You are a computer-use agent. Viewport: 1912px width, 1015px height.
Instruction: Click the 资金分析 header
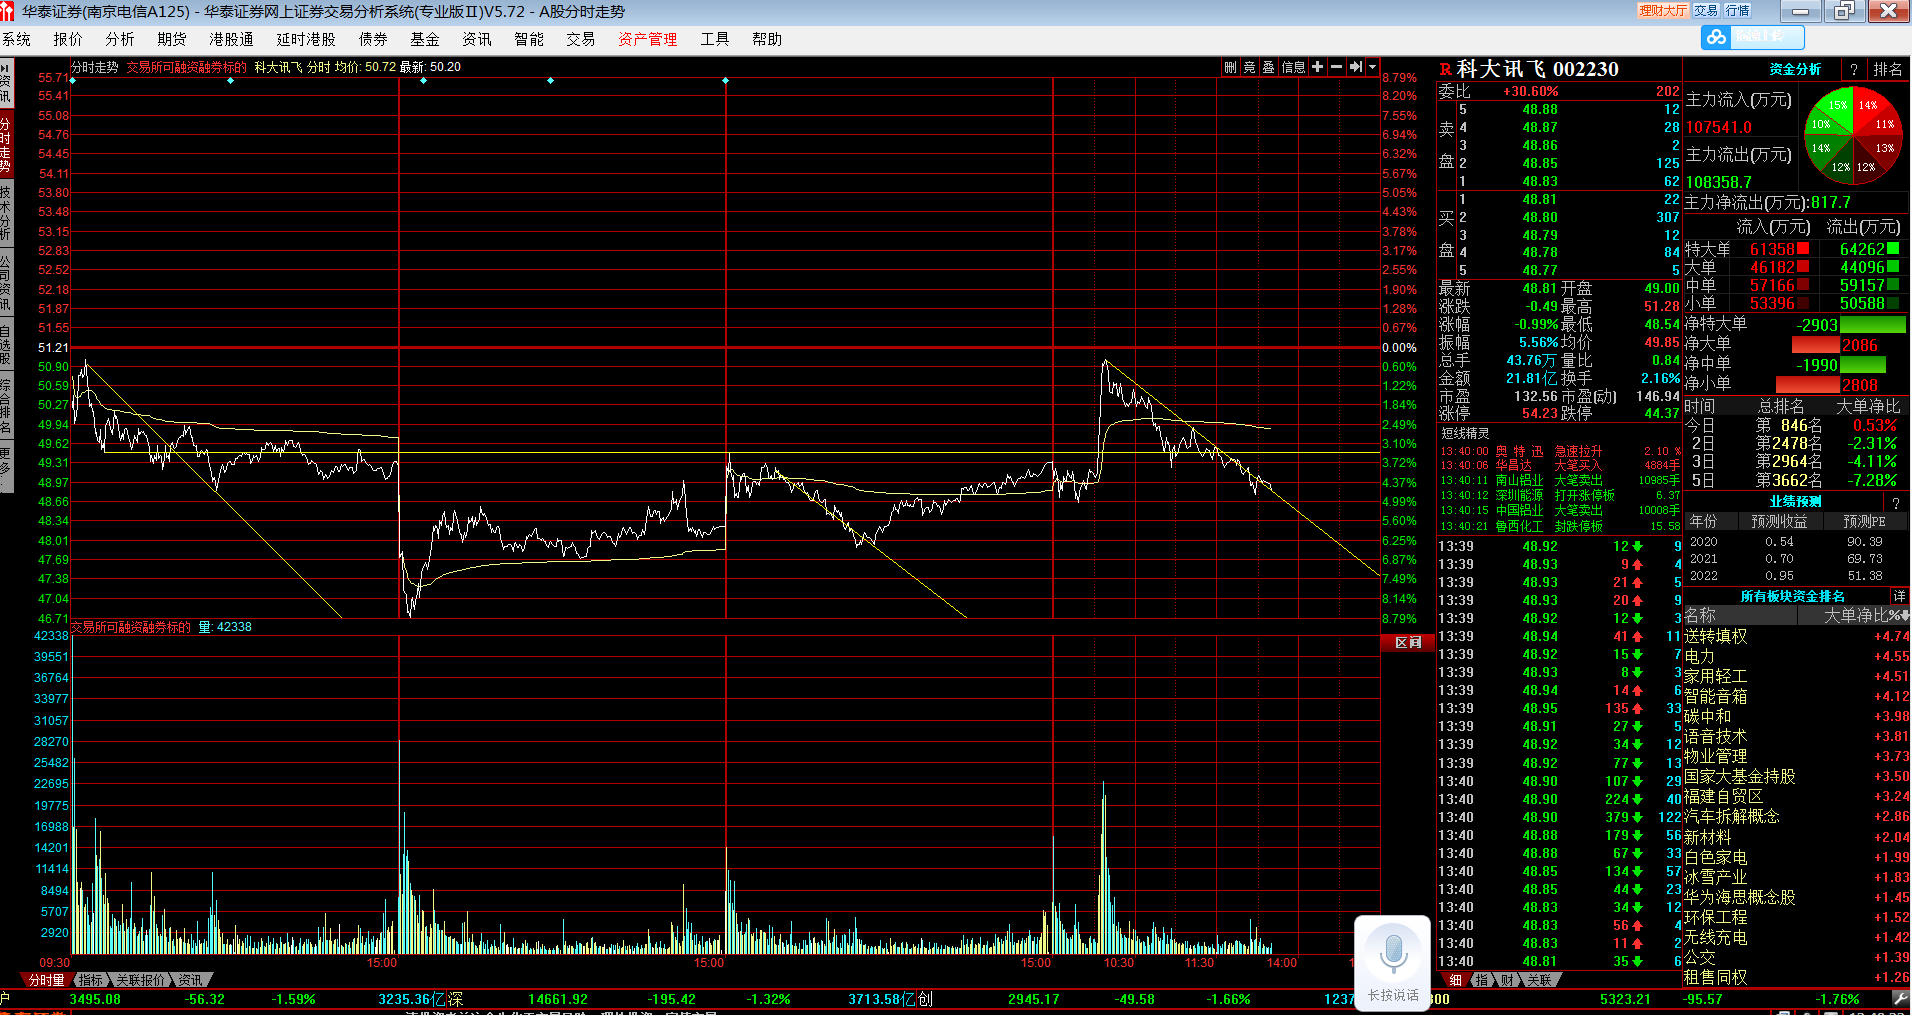click(1795, 69)
